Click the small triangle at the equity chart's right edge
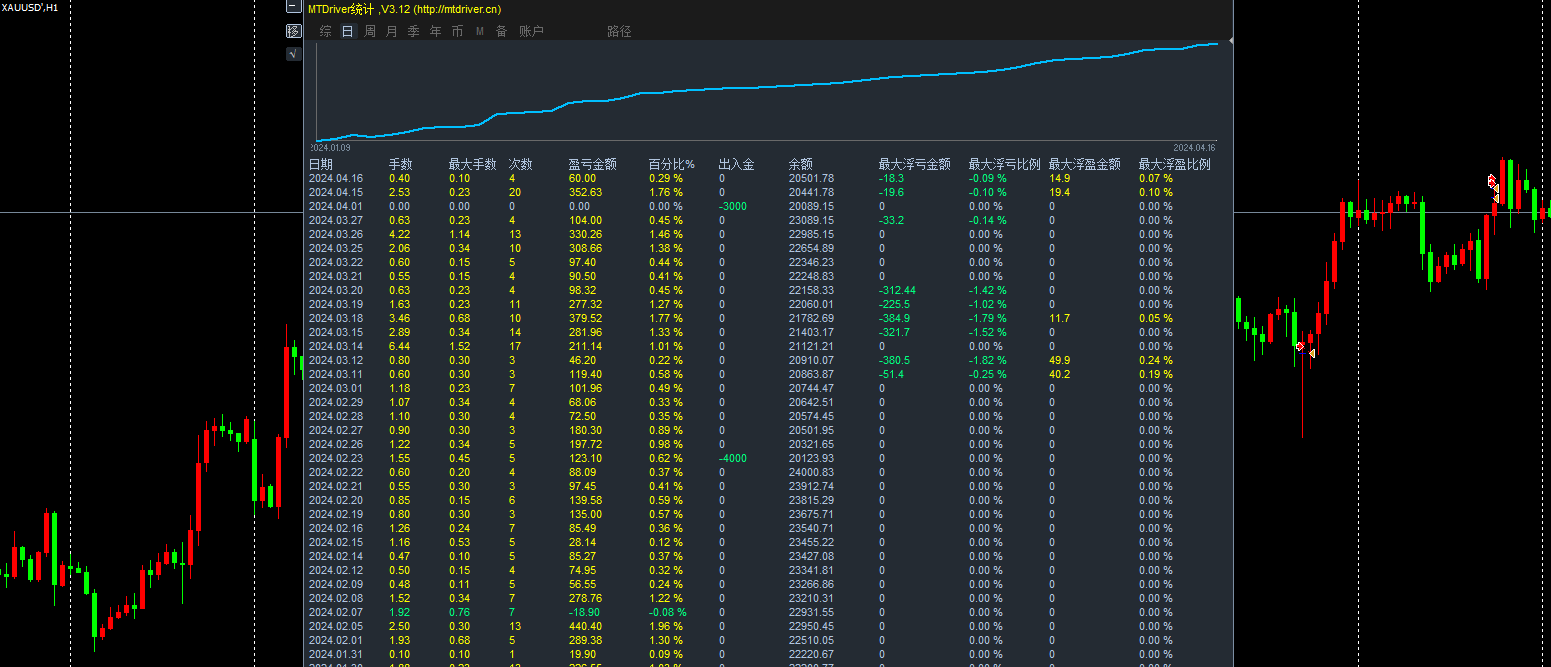The width and height of the screenshot is (1551, 667). tap(1231, 40)
